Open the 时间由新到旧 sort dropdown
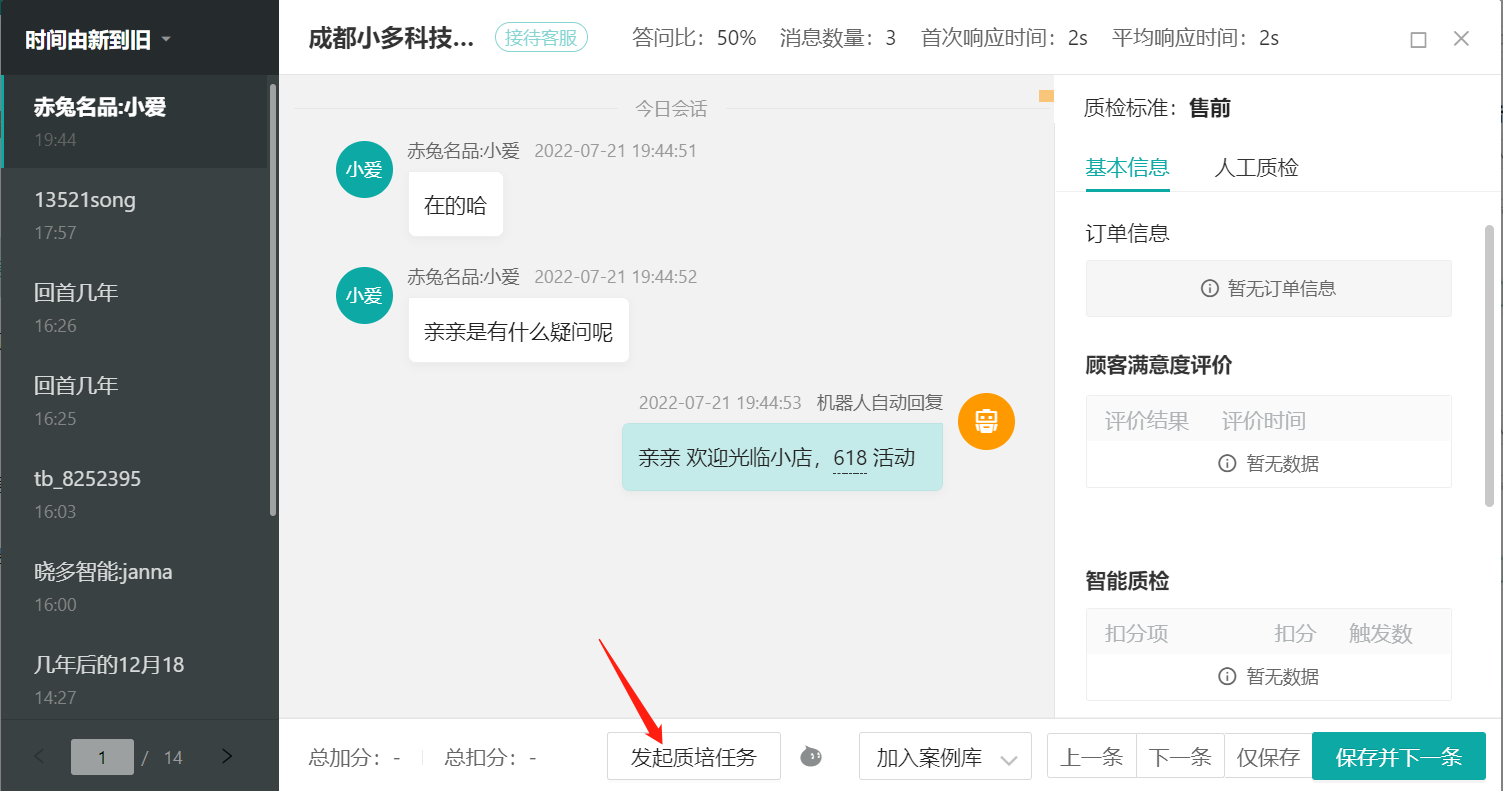The height and width of the screenshot is (791, 1503). tap(98, 40)
